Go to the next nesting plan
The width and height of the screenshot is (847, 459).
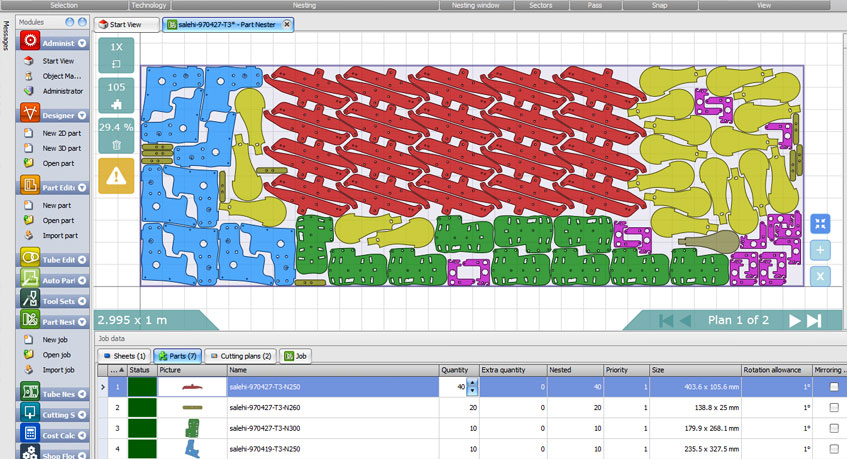coord(795,321)
